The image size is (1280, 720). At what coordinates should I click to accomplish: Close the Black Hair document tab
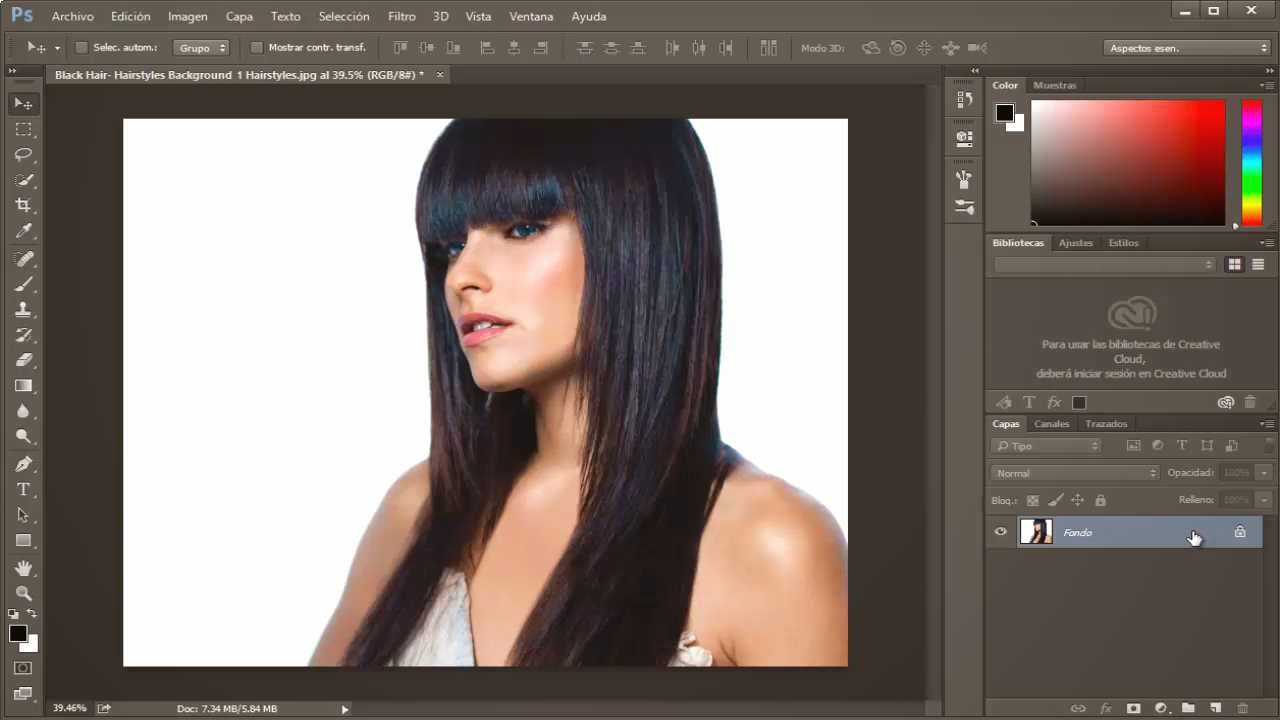[439, 75]
